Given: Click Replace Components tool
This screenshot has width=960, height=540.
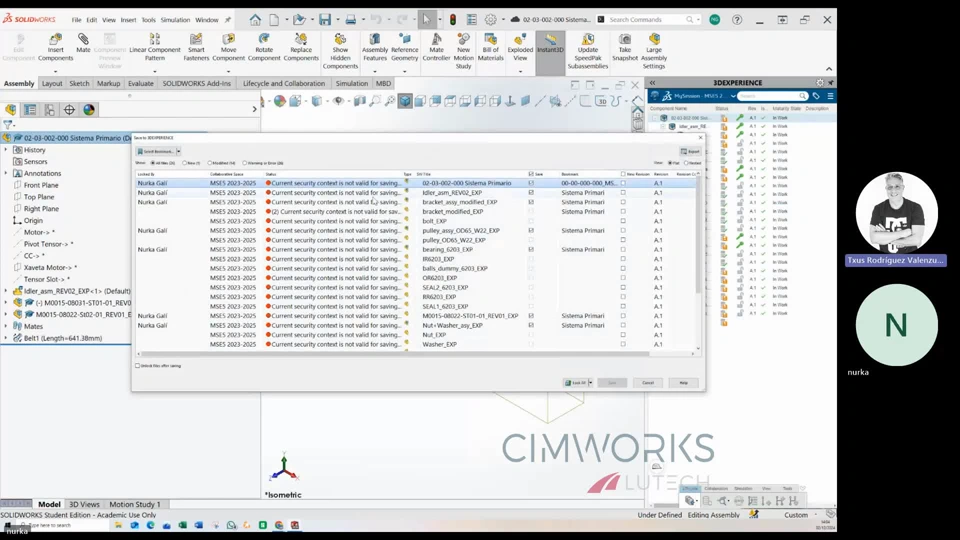Looking at the screenshot, I should tap(301, 47).
